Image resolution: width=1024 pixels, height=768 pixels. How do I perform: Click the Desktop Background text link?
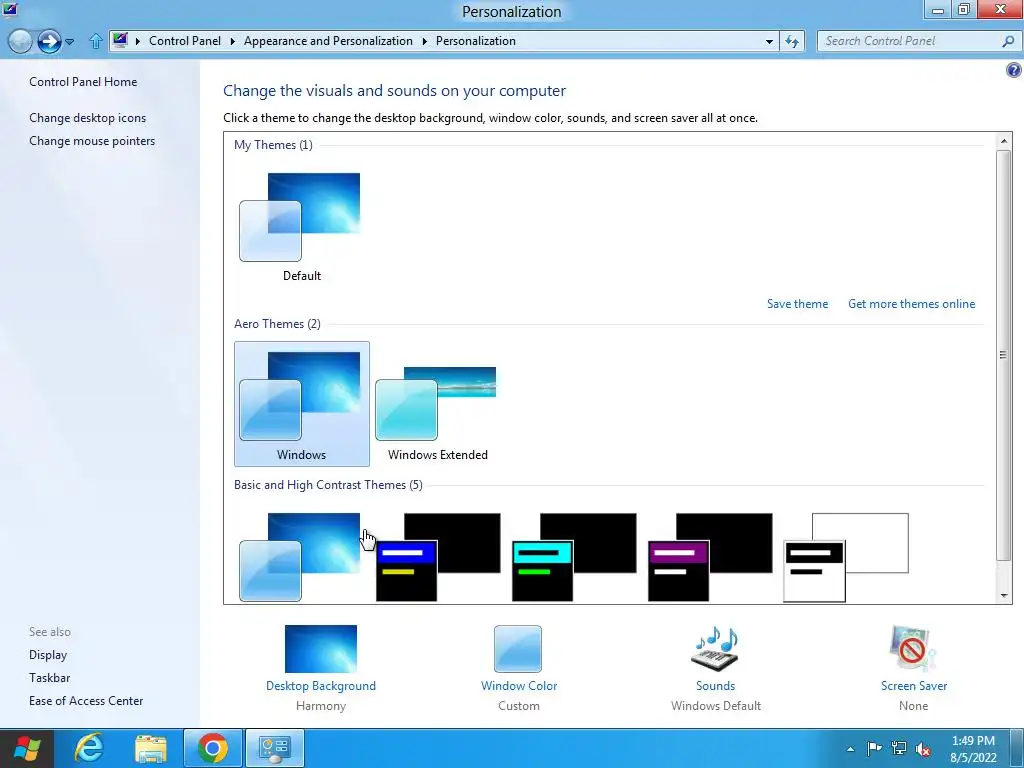[321, 686]
